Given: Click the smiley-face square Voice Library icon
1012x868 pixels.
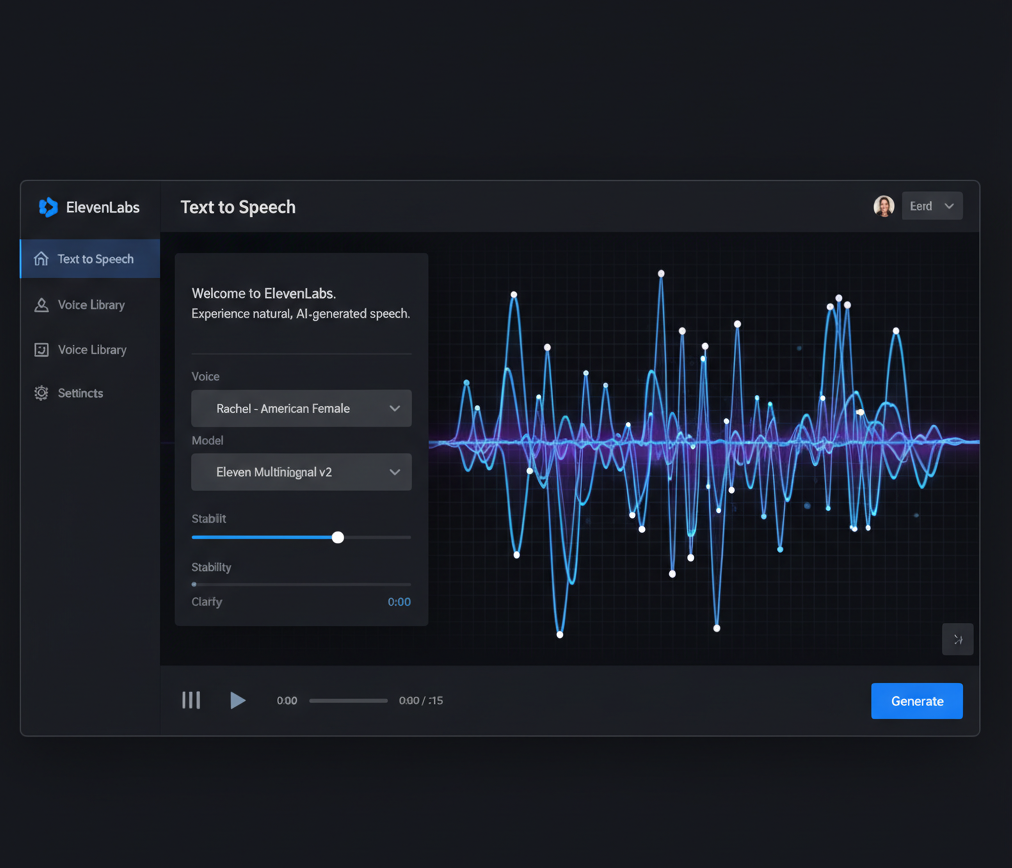Looking at the screenshot, I should click(x=41, y=350).
